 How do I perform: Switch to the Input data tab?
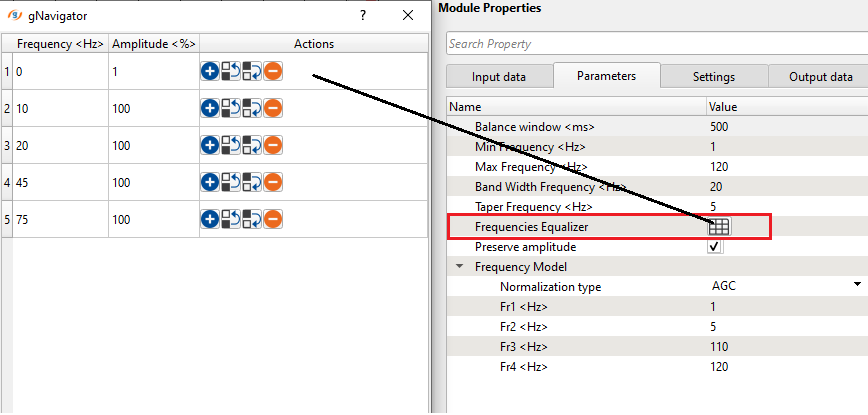pyautogui.click(x=499, y=77)
